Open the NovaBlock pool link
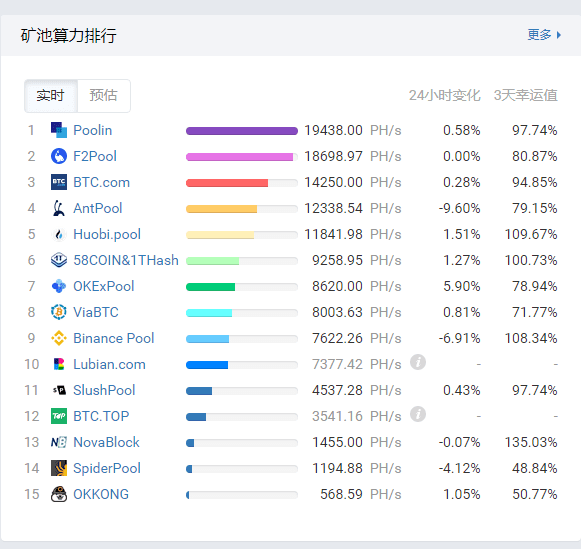581x549 pixels. [106, 442]
